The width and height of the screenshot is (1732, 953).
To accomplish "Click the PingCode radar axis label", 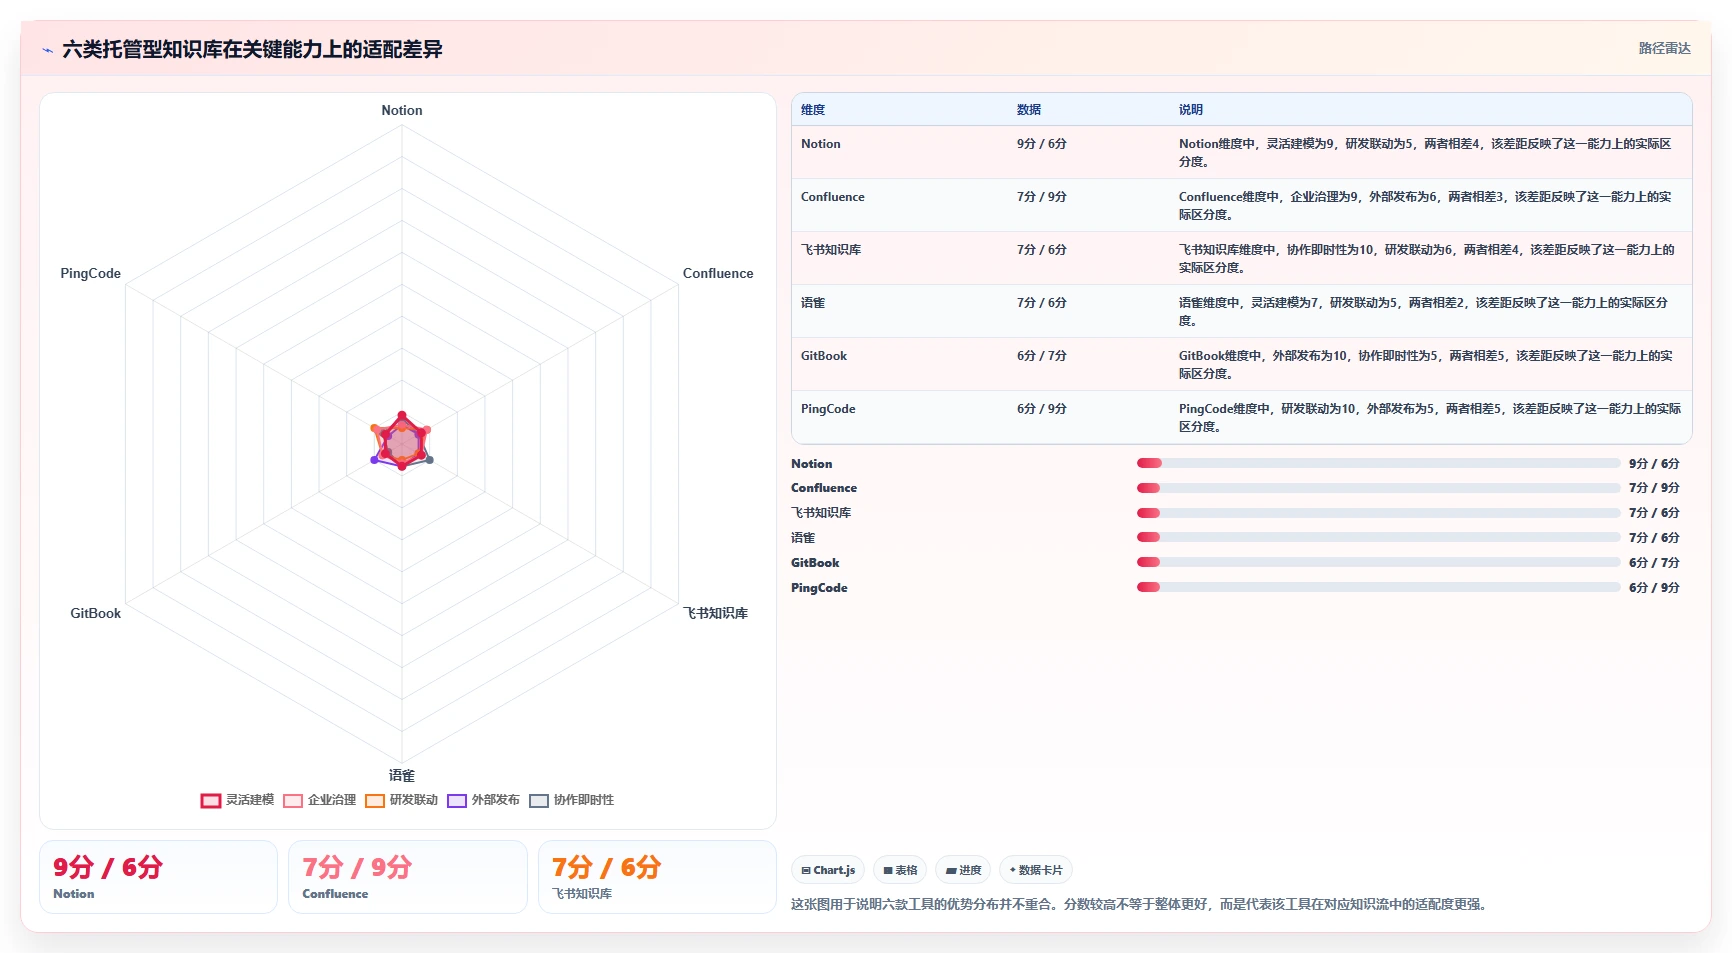I will pos(90,274).
